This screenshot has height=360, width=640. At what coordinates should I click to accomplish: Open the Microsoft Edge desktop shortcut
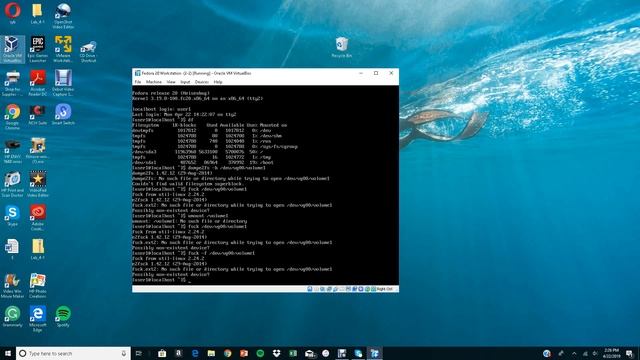tap(38, 319)
